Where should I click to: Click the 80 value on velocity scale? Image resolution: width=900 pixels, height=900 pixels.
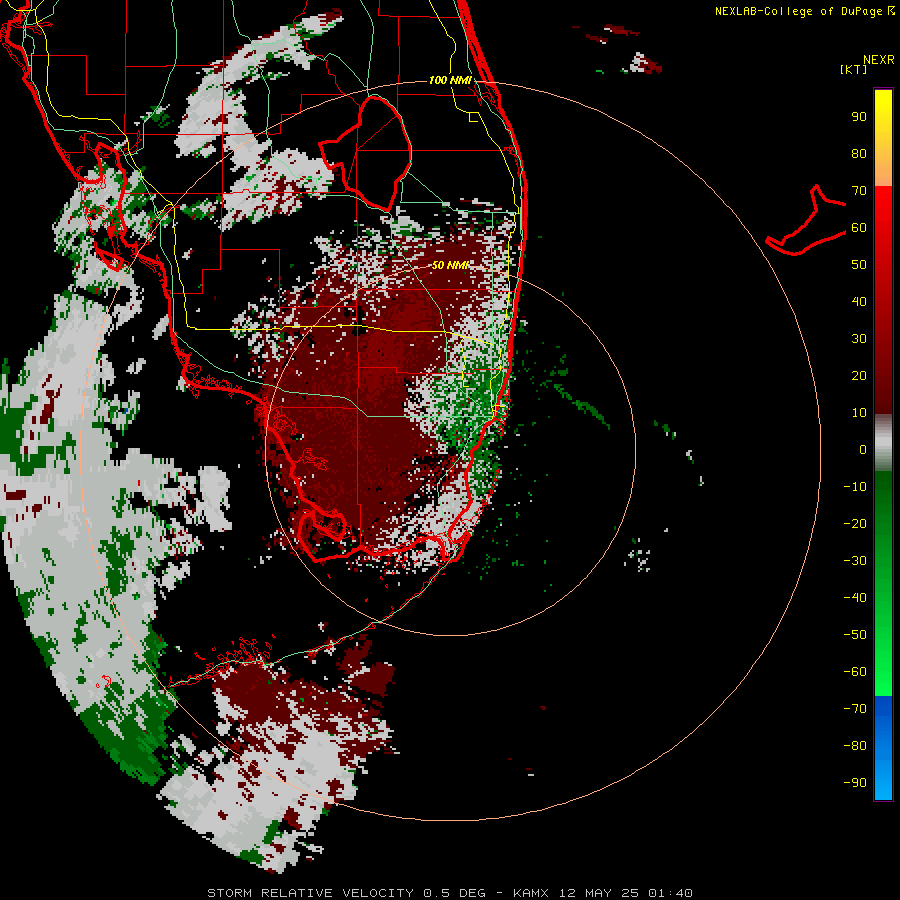859,153
